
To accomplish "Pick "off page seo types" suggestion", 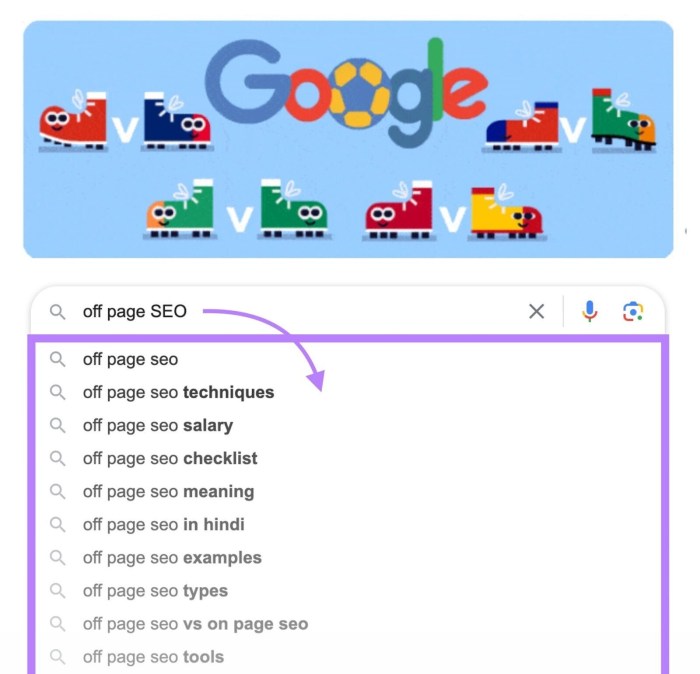I will 155,590.
